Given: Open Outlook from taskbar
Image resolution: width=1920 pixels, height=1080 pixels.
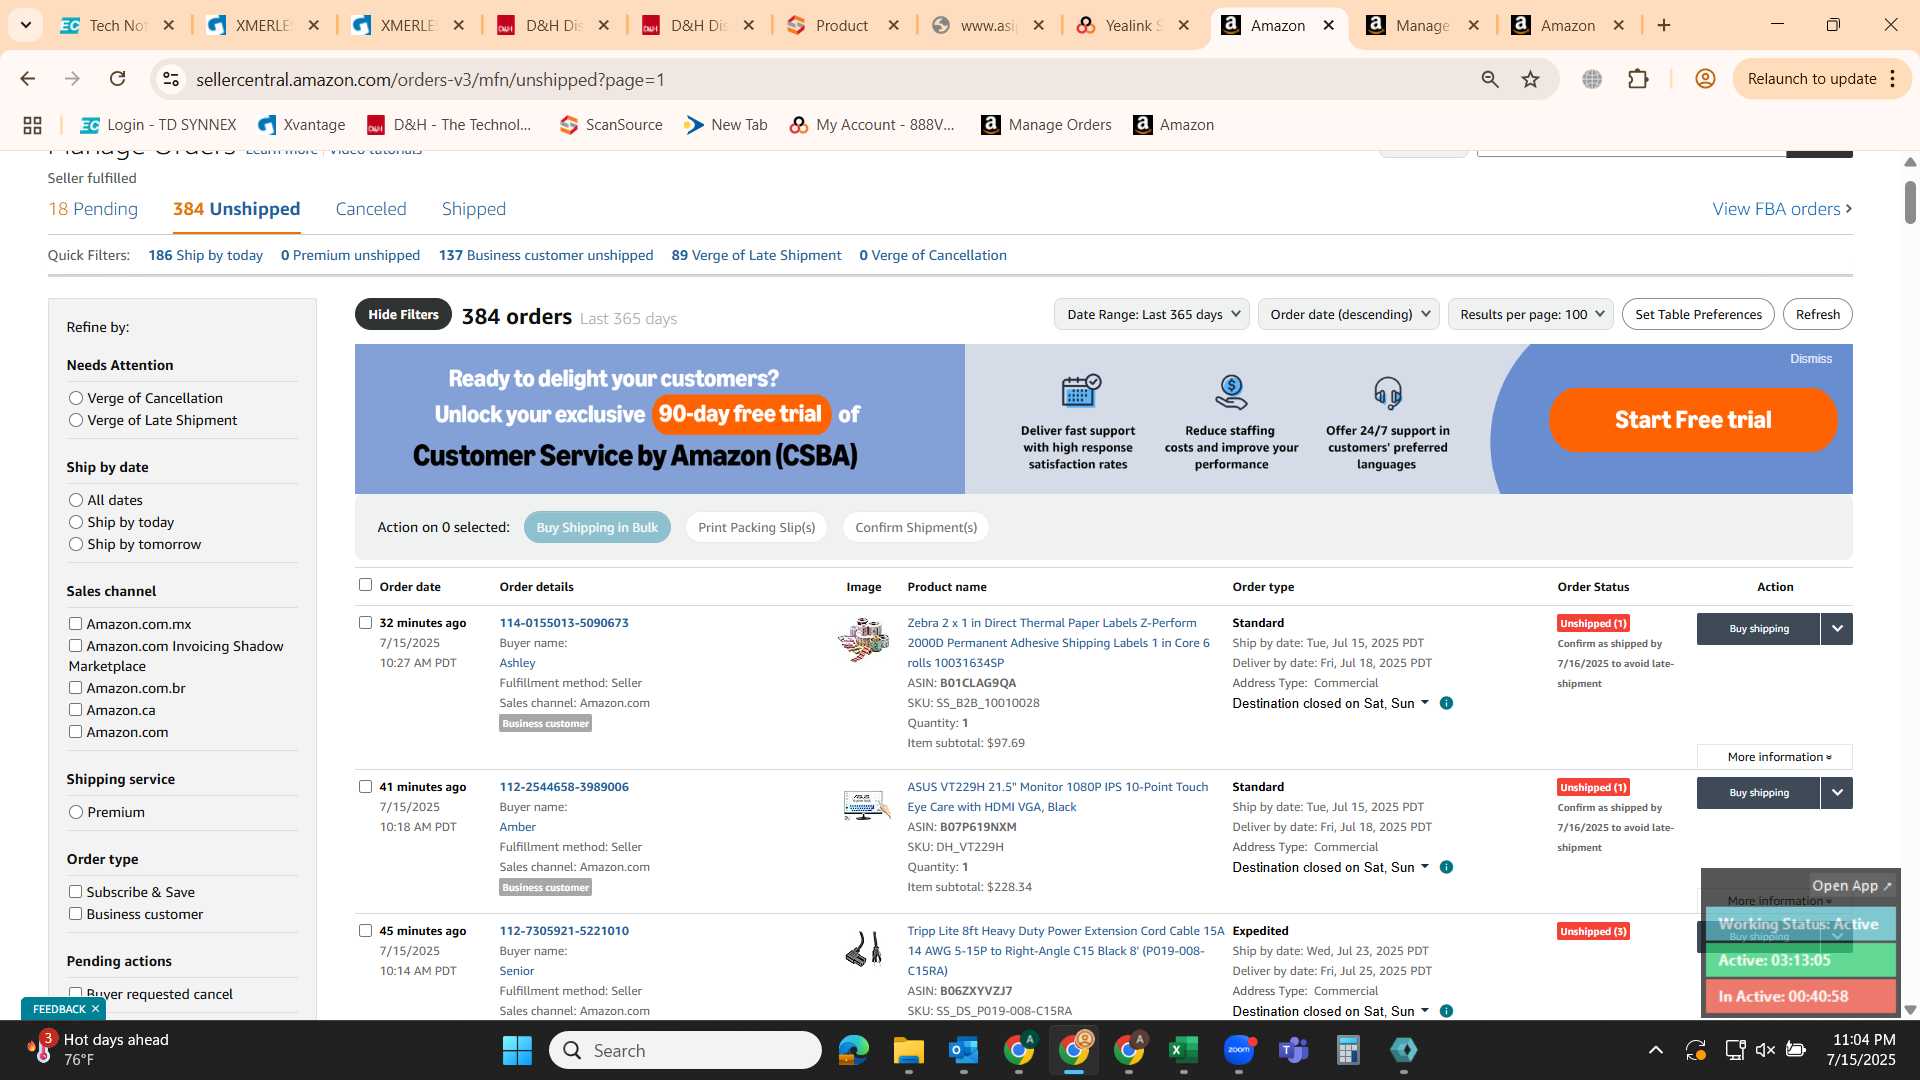Looking at the screenshot, I should 963,1050.
